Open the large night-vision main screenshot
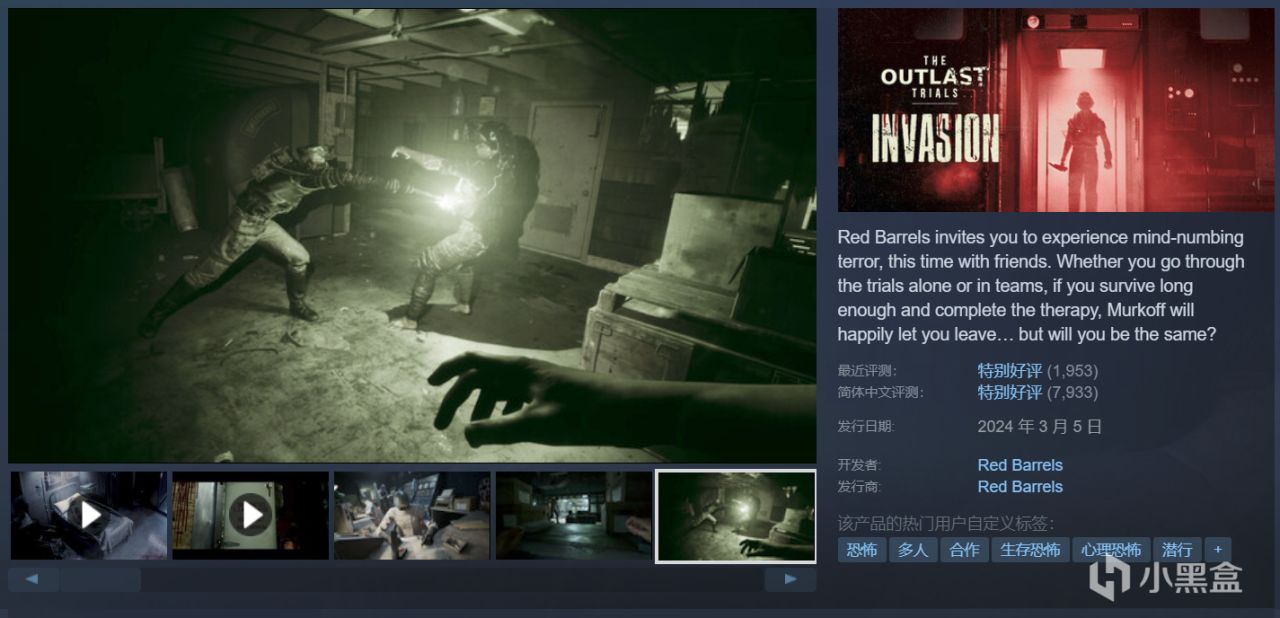1280x618 pixels. click(x=412, y=236)
